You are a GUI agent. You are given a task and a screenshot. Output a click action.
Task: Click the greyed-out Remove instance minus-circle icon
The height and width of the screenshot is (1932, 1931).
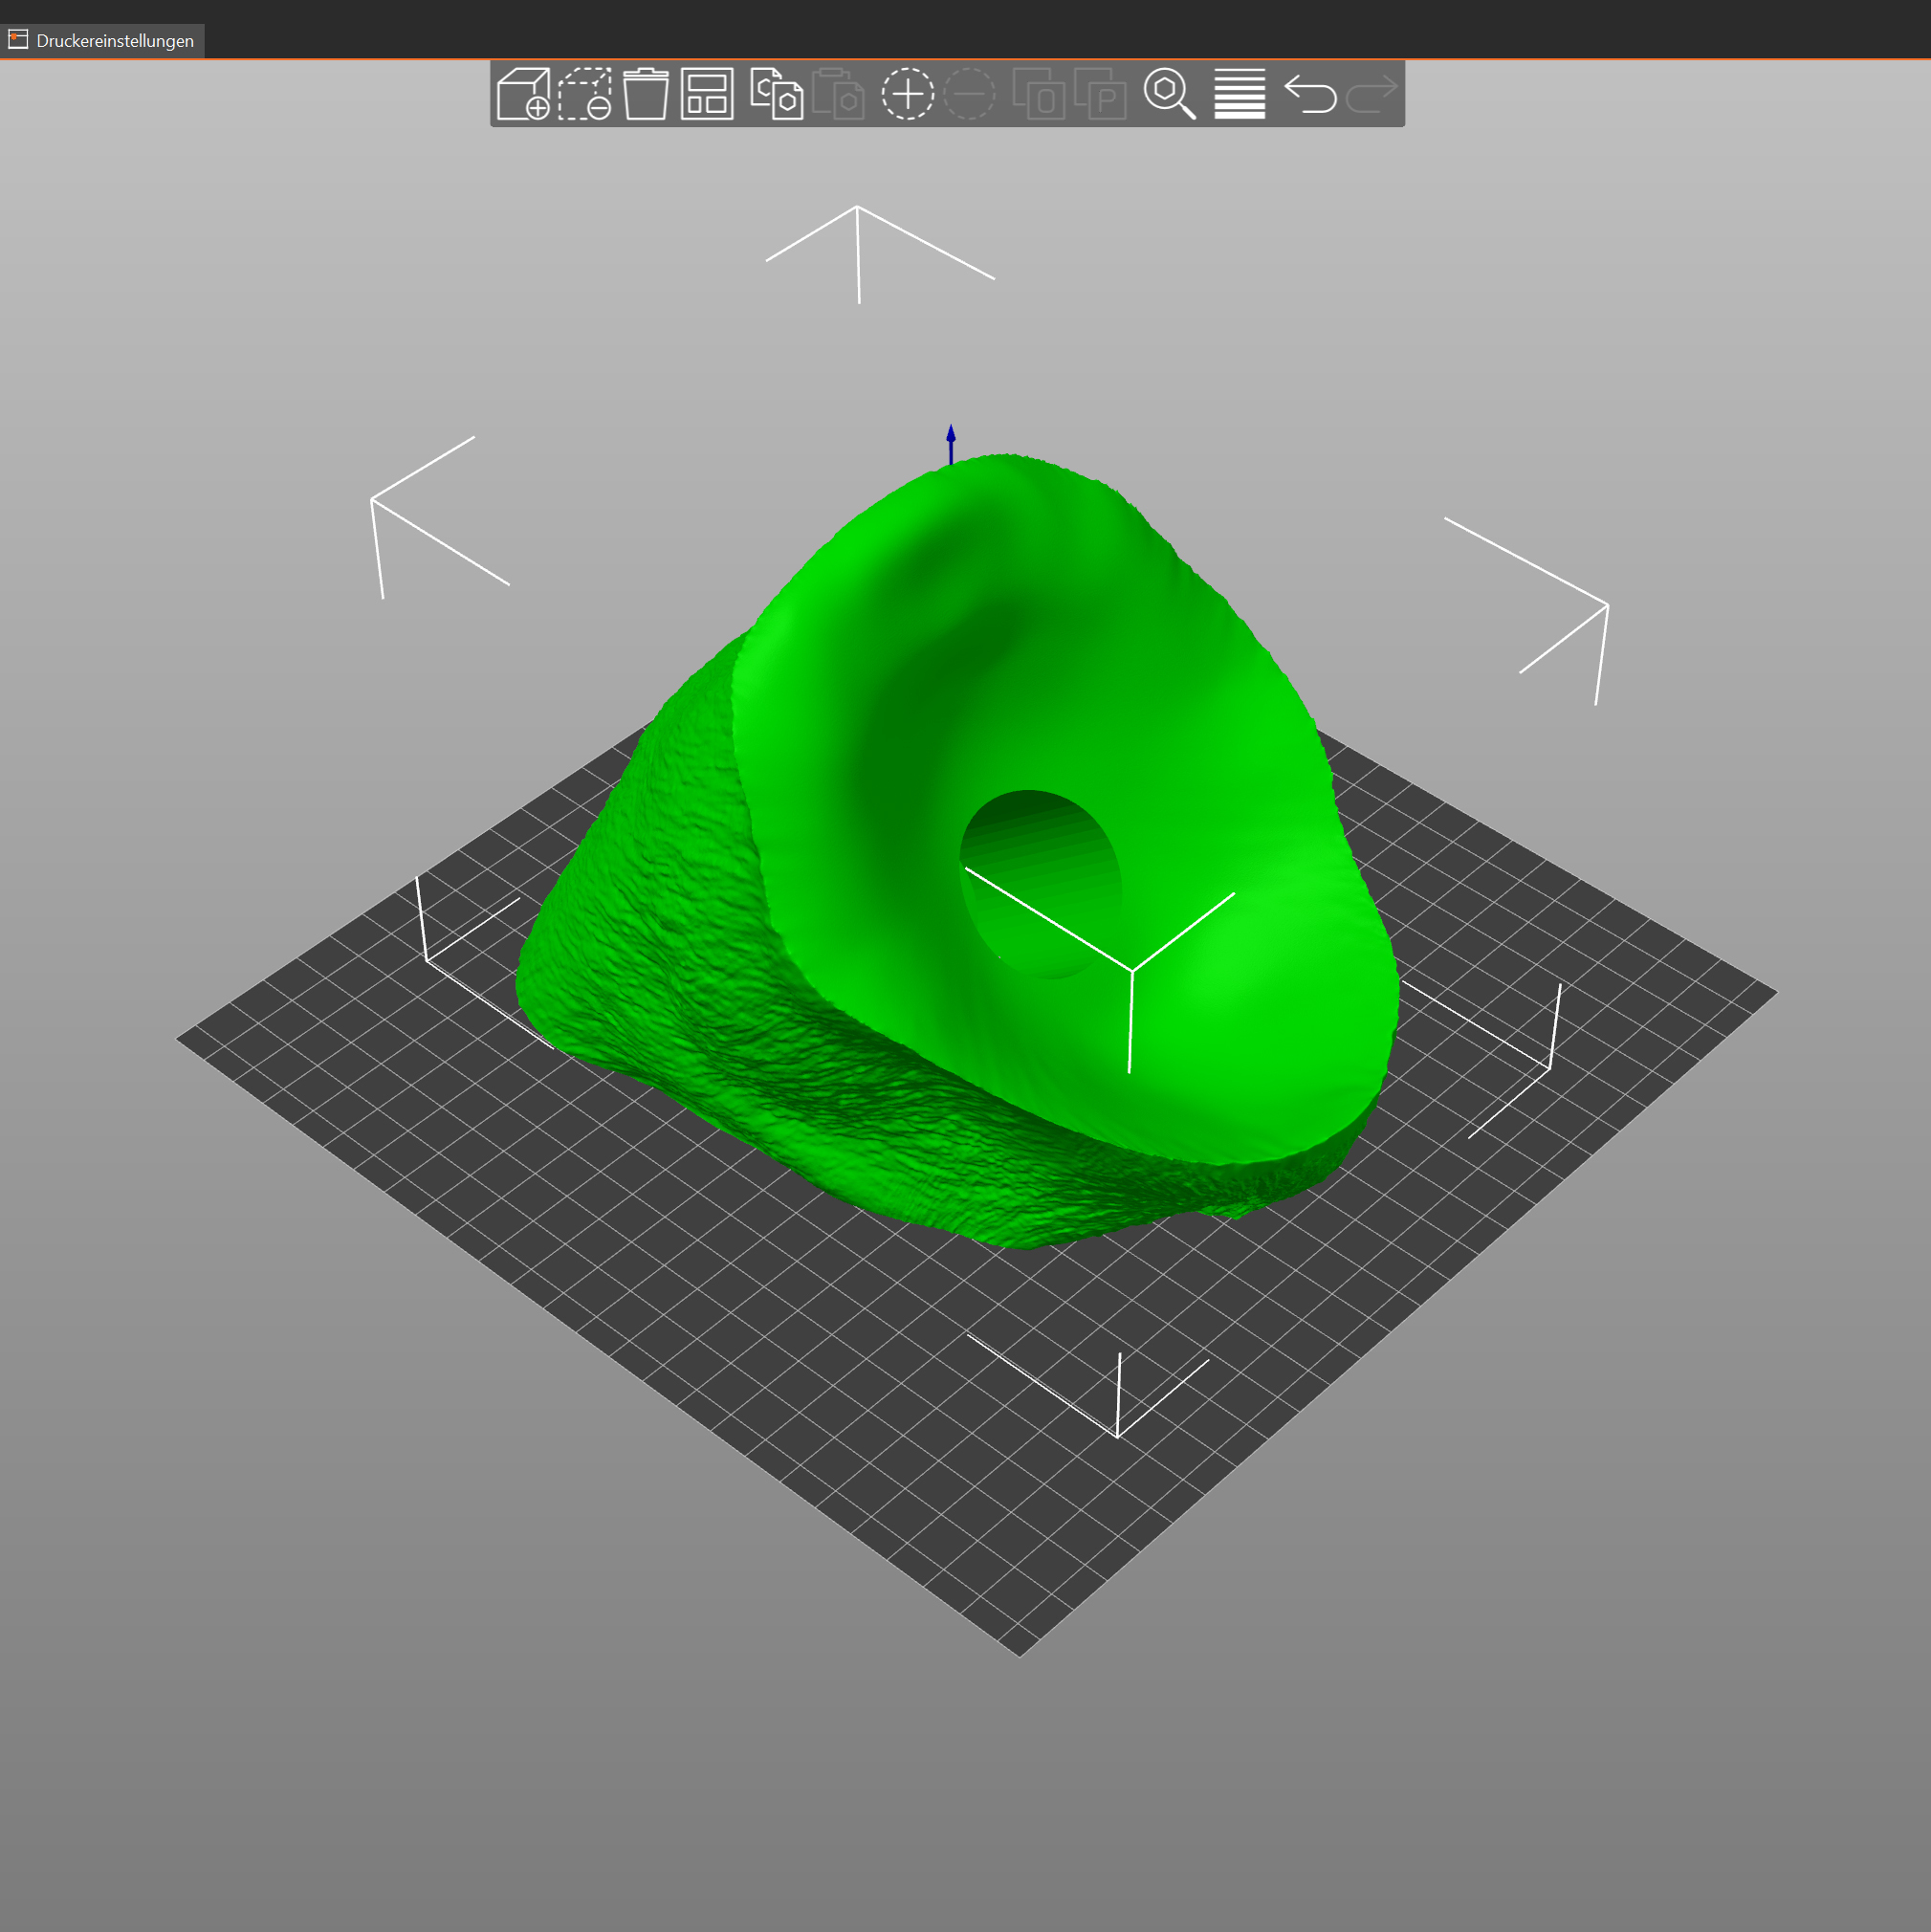(x=969, y=94)
